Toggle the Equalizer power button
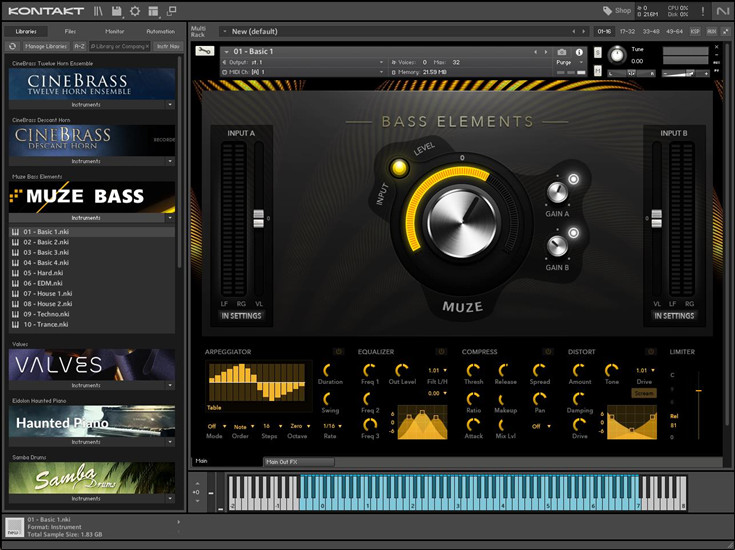Image resolution: width=735 pixels, height=550 pixels. pyautogui.click(x=441, y=352)
